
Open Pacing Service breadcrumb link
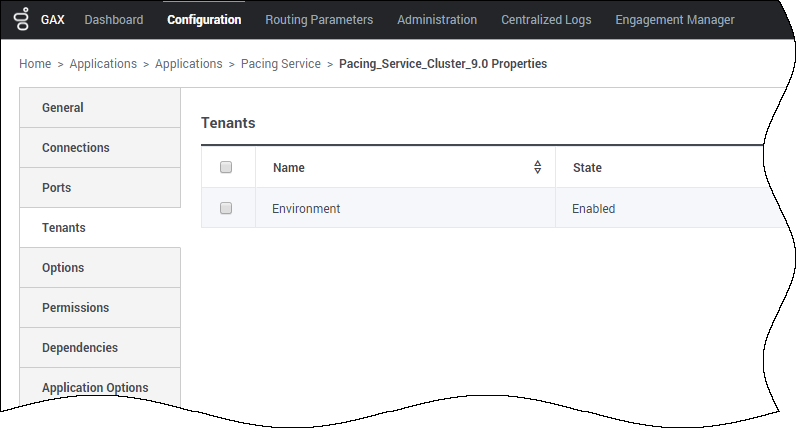(x=281, y=64)
